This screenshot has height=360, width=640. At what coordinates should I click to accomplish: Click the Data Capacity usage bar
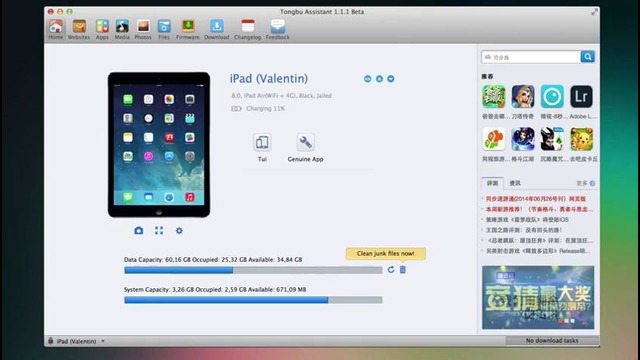click(x=253, y=270)
